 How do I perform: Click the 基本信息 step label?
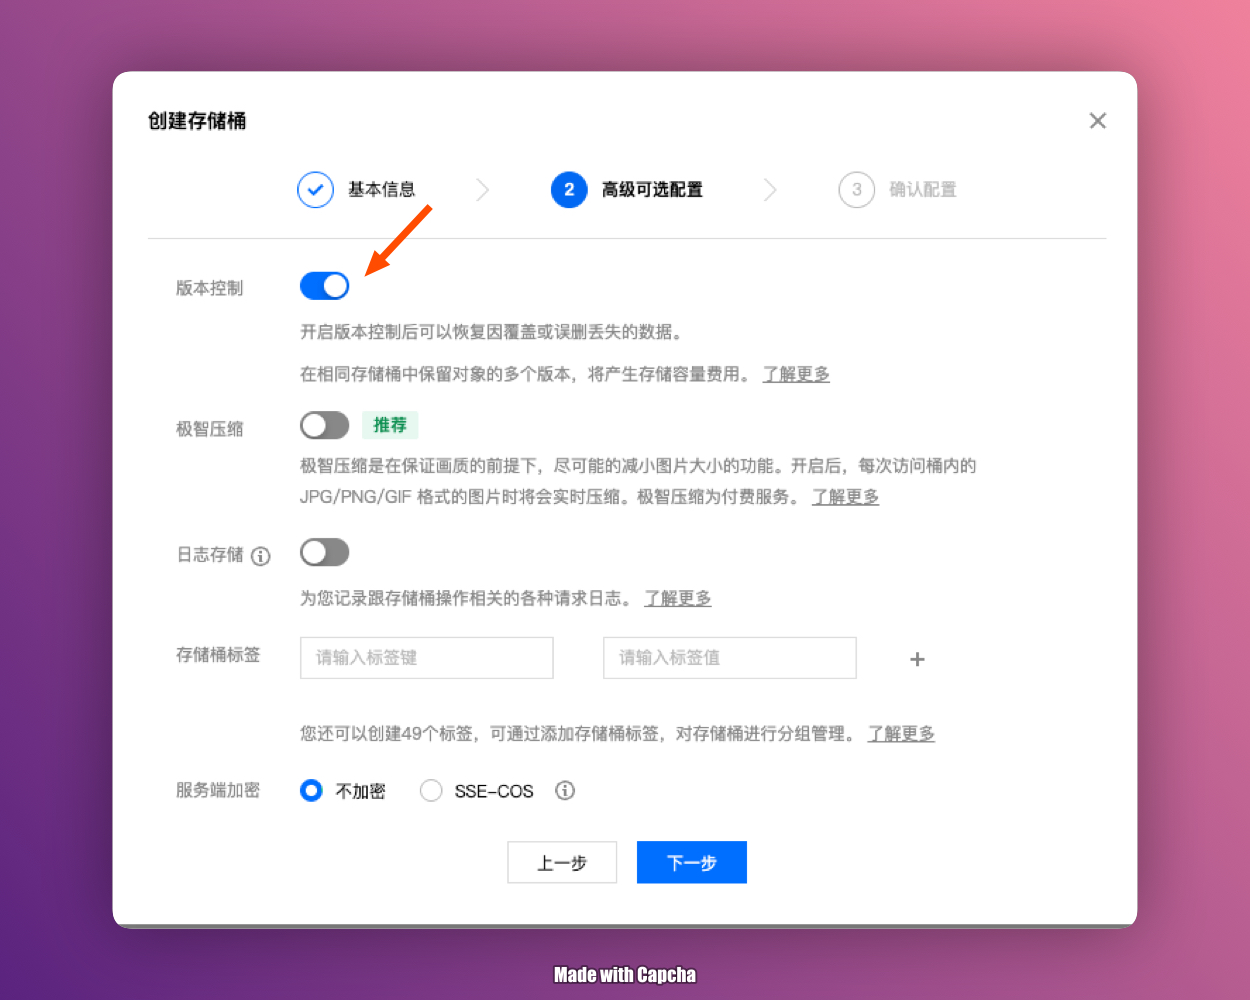(x=381, y=189)
